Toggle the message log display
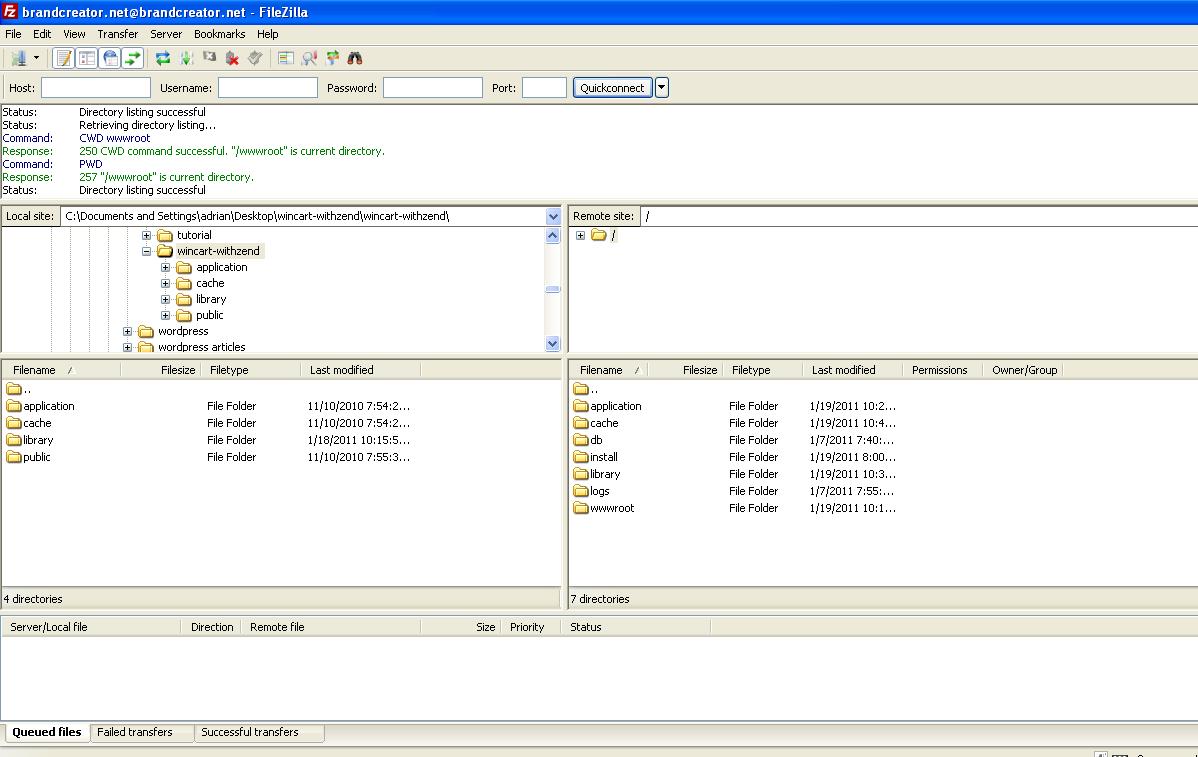 64,58
